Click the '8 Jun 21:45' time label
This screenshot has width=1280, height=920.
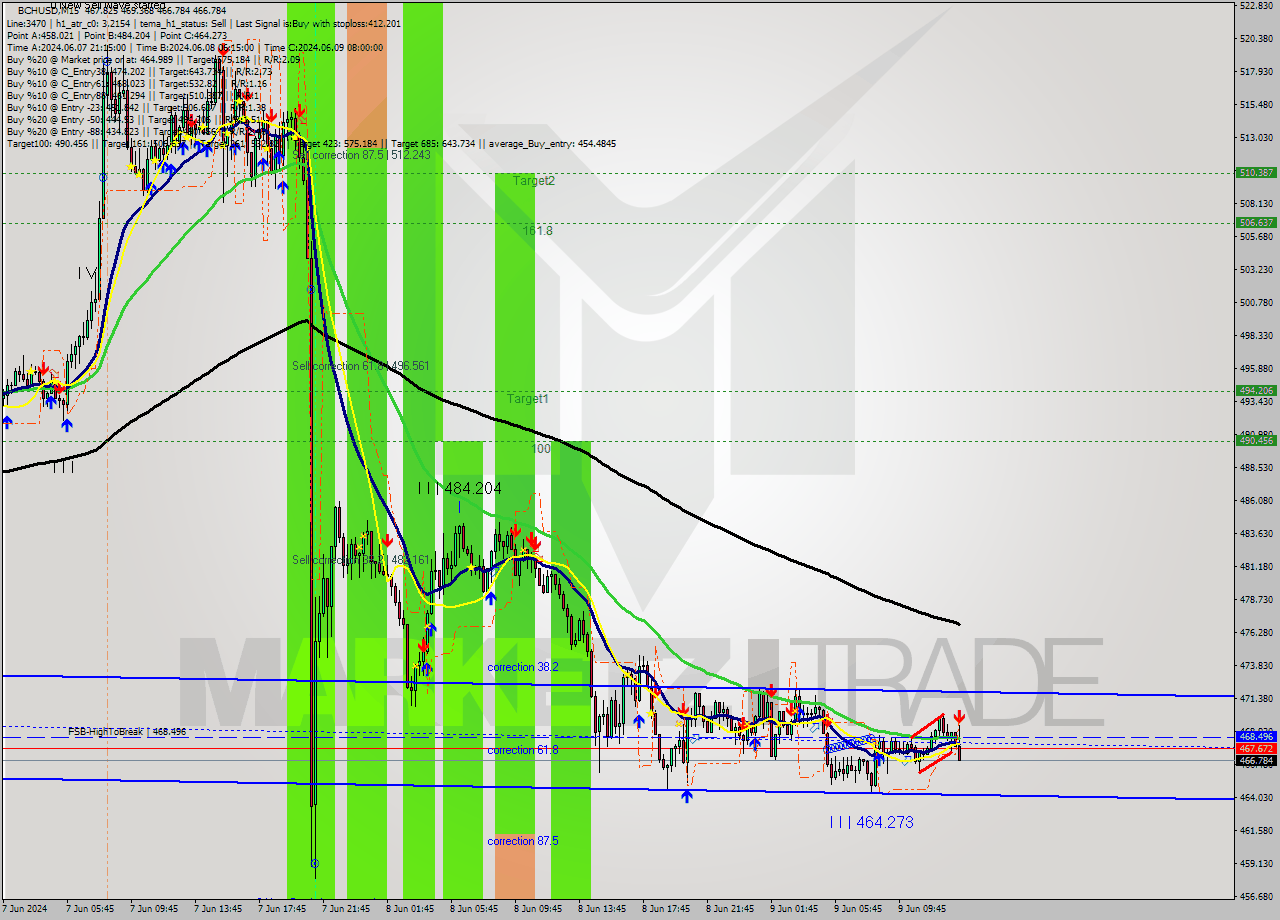pos(728,909)
